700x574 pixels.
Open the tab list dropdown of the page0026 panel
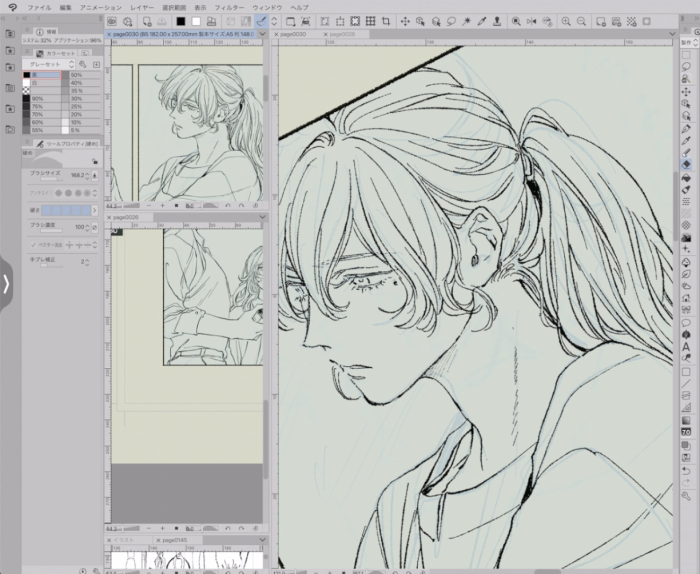pyautogui.click(x=262, y=217)
